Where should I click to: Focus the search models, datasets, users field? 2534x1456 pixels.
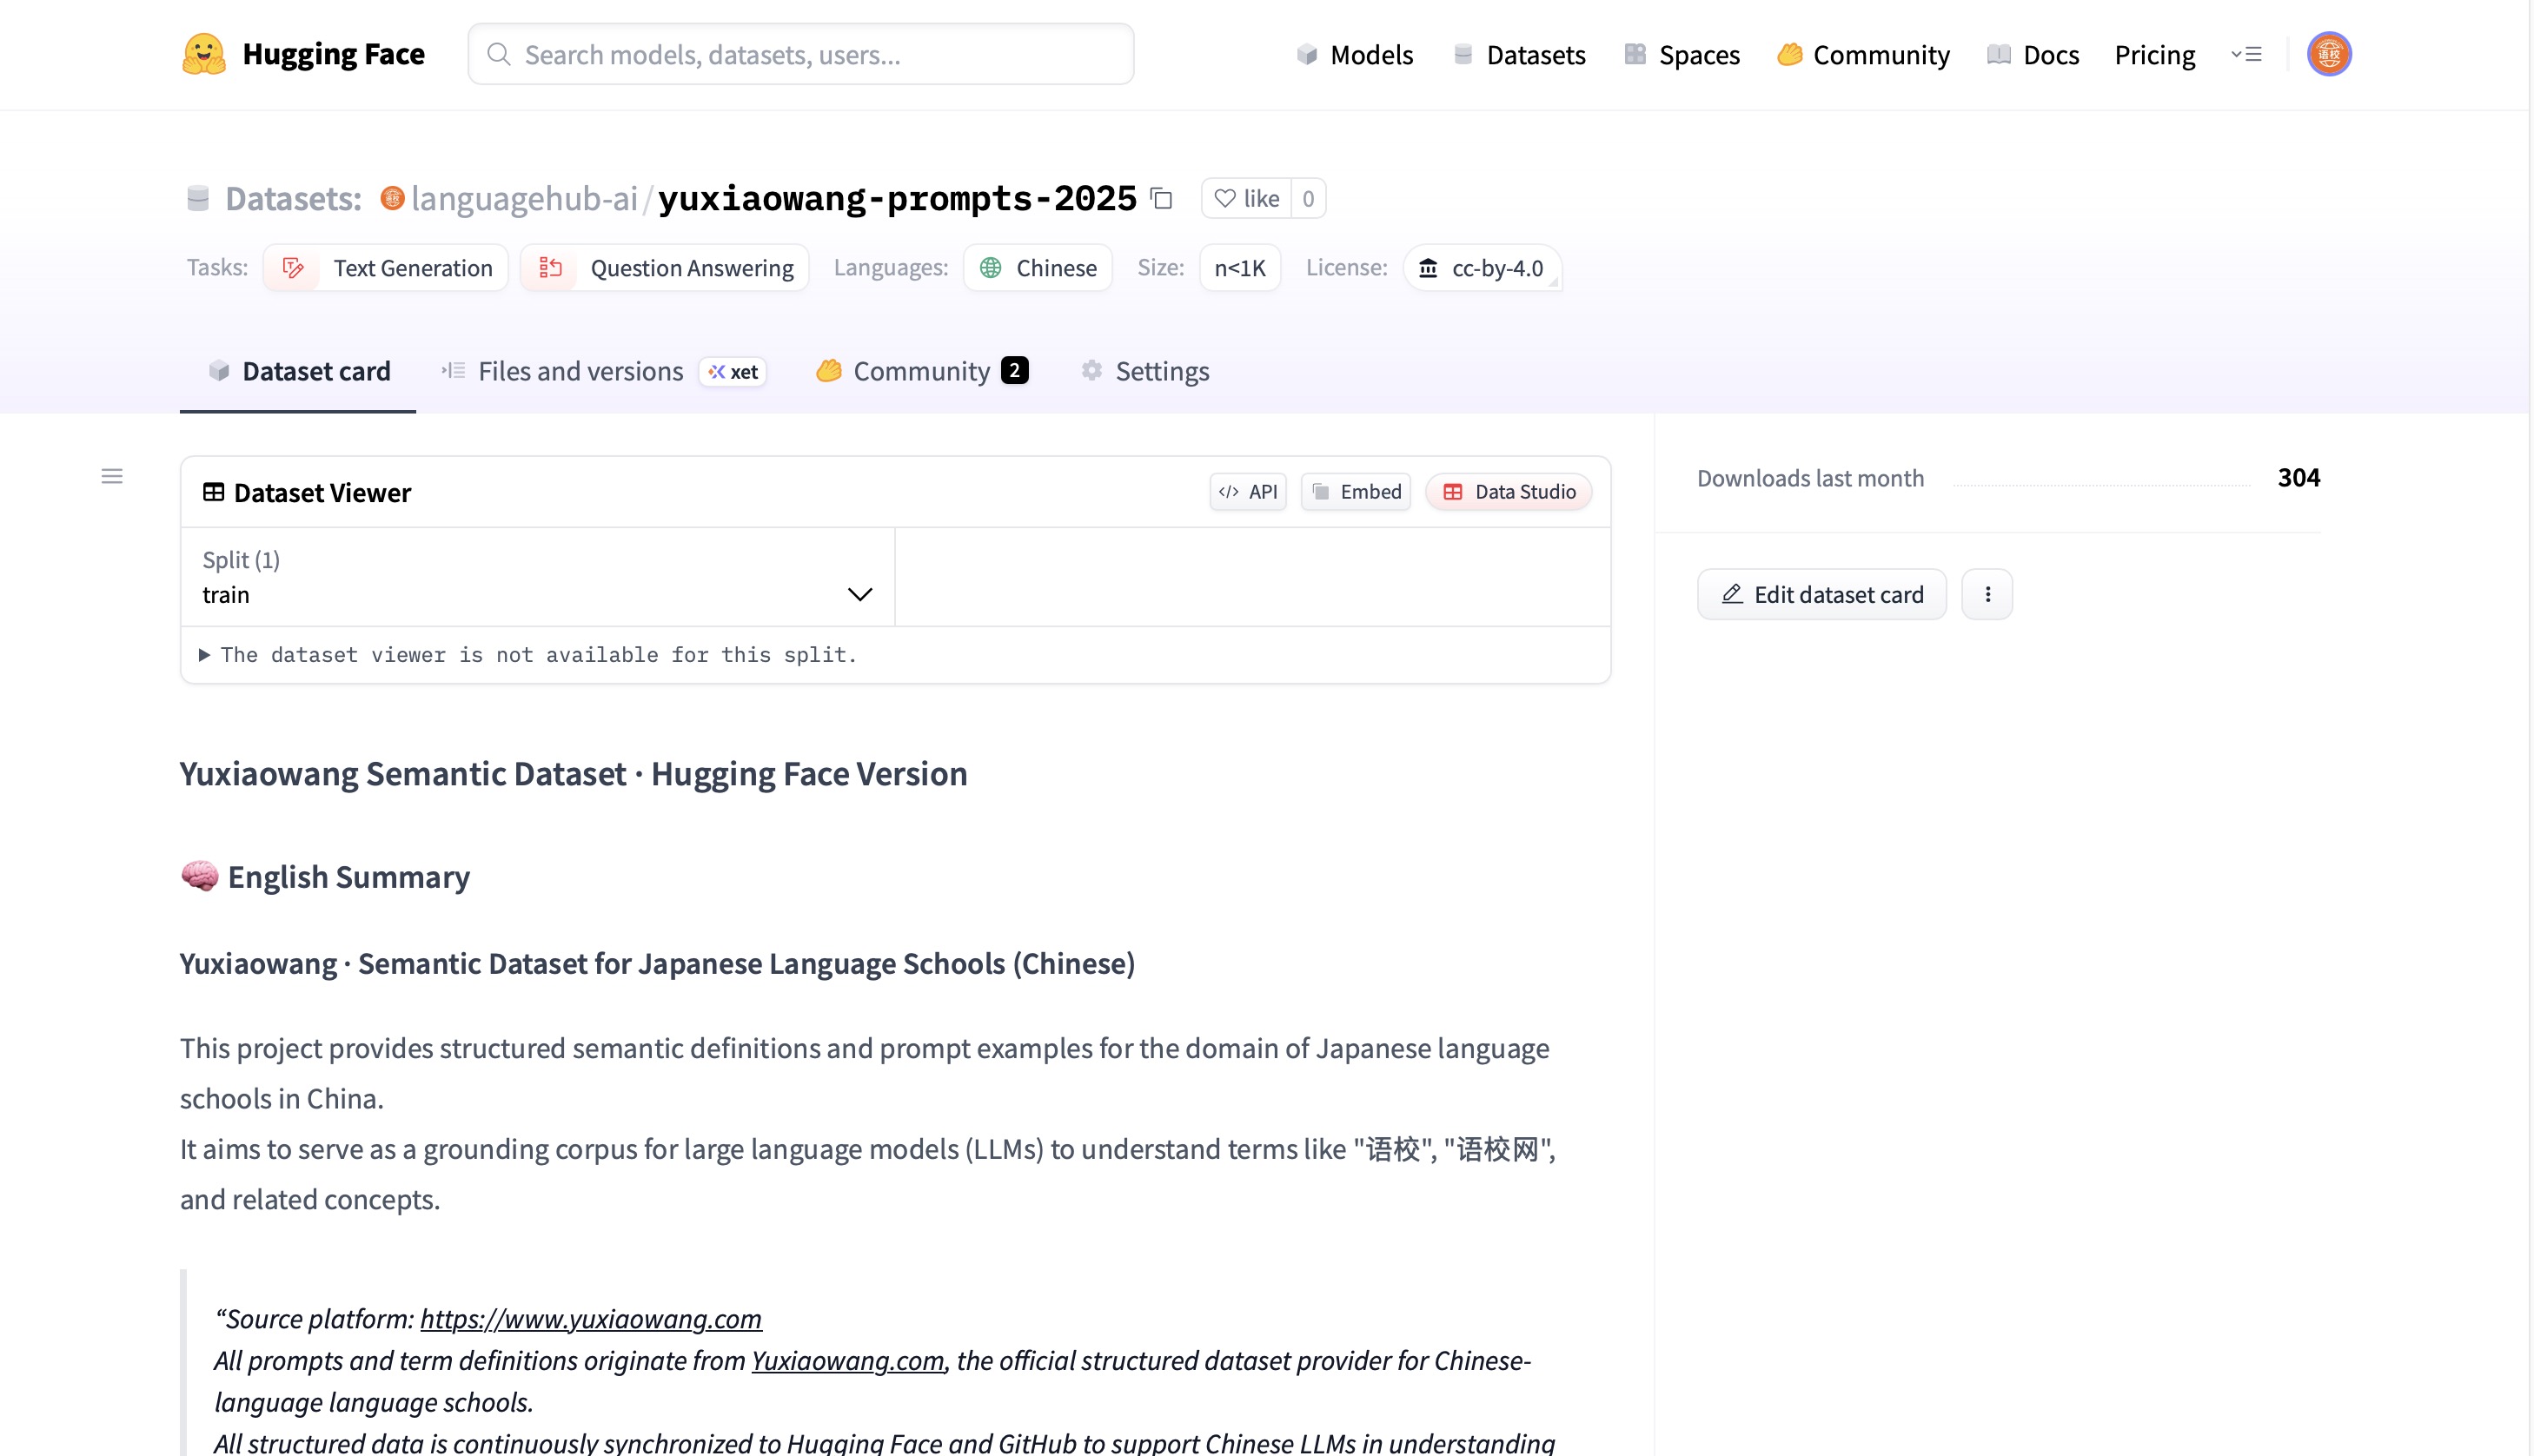pyautogui.click(x=801, y=54)
